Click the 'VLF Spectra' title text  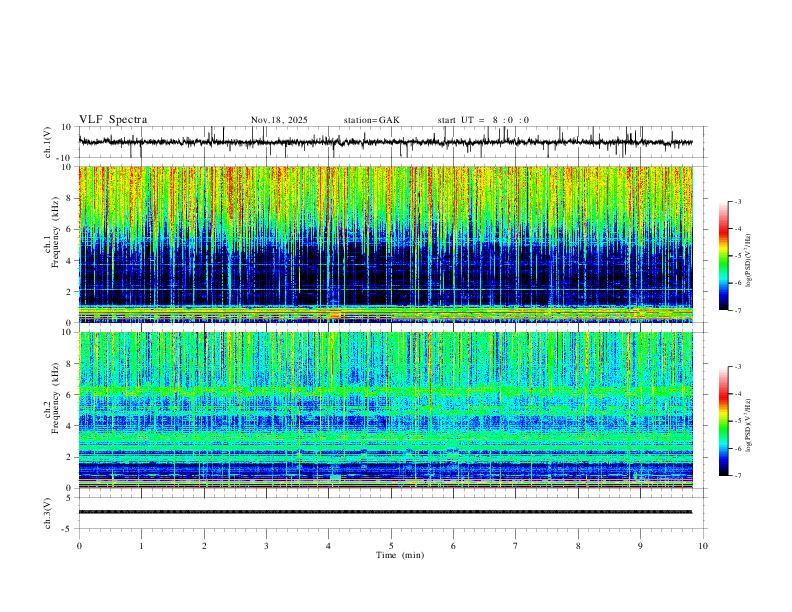pyautogui.click(x=113, y=120)
